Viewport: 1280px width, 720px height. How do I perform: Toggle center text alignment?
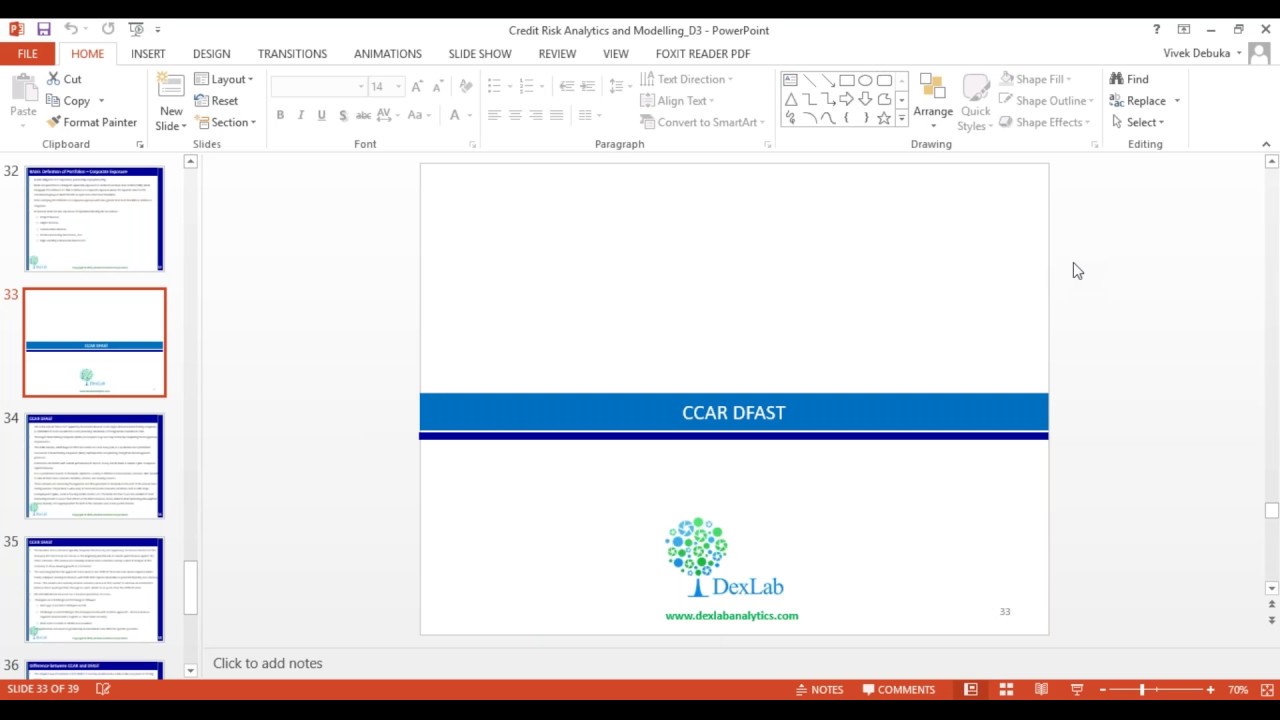(x=515, y=115)
